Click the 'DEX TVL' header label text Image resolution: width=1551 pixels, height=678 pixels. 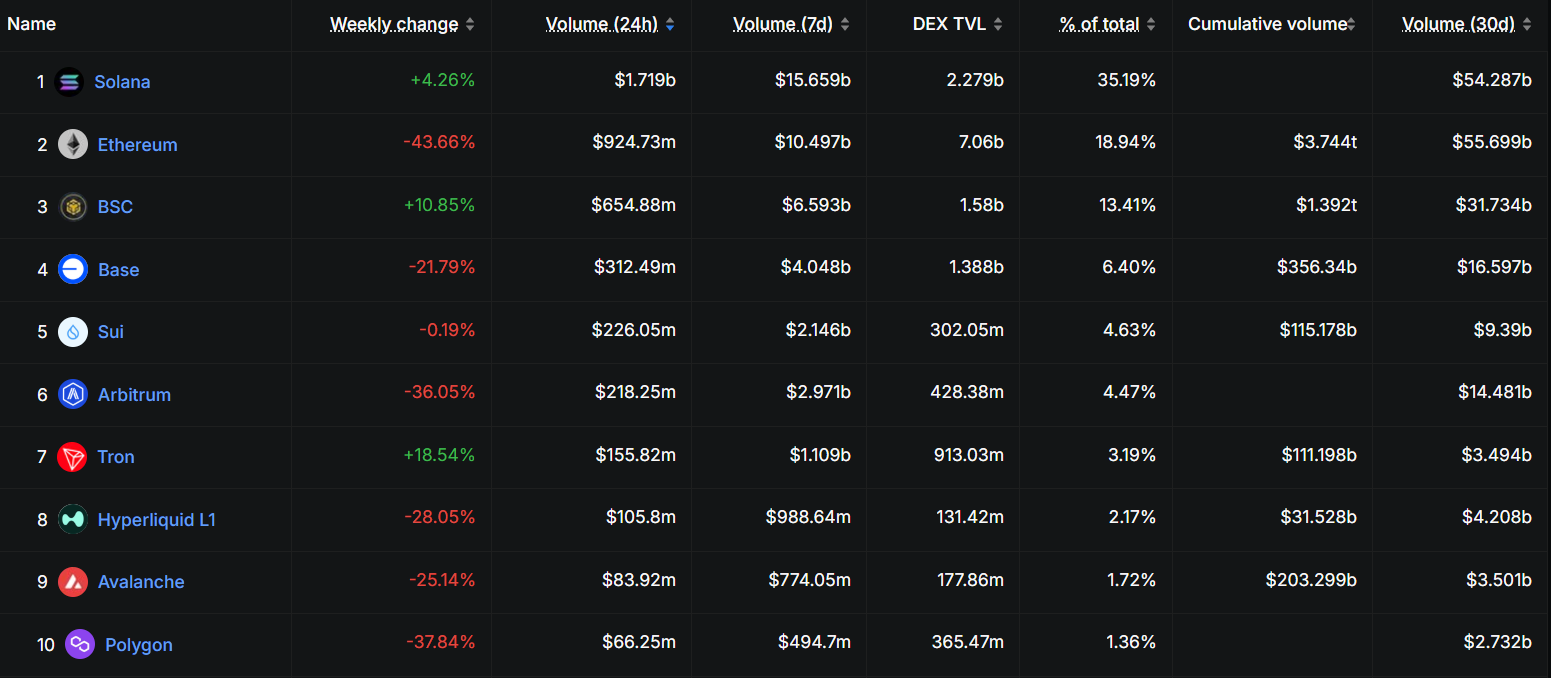pyautogui.click(x=949, y=24)
